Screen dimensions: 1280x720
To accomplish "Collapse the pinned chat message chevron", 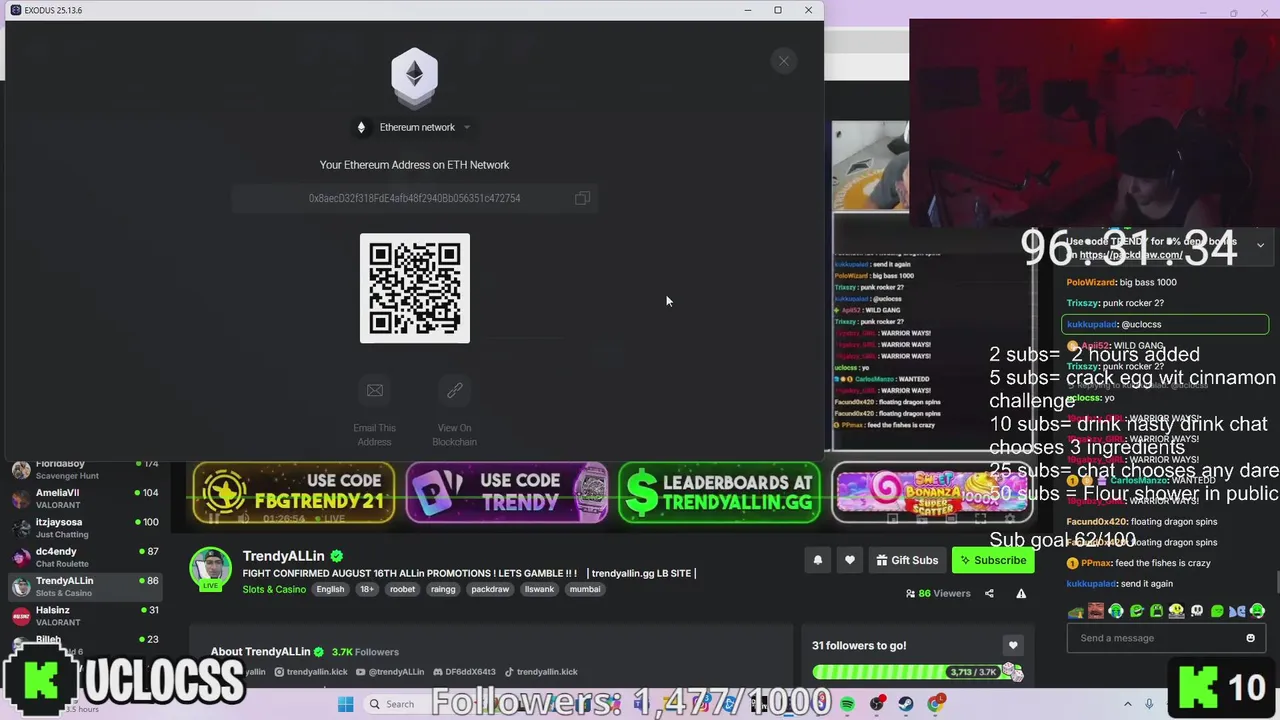I will click(1260, 245).
